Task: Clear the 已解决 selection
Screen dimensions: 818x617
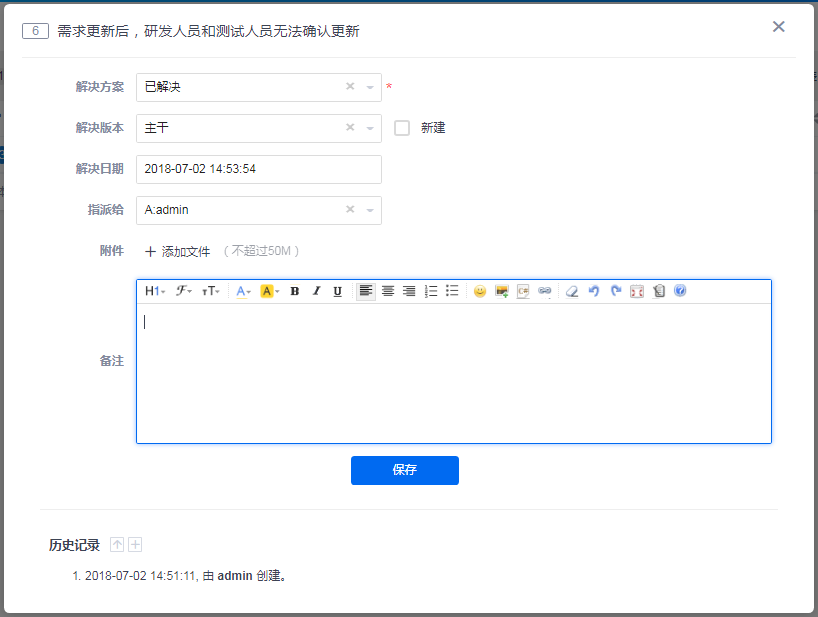Action: tap(350, 87)
